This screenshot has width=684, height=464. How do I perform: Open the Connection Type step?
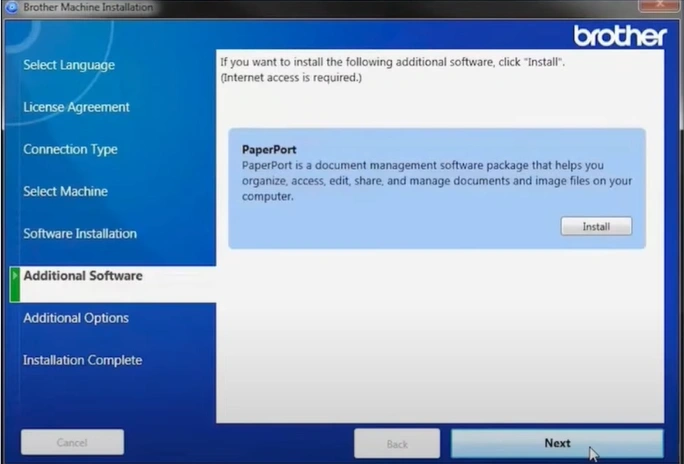(70, 149)
